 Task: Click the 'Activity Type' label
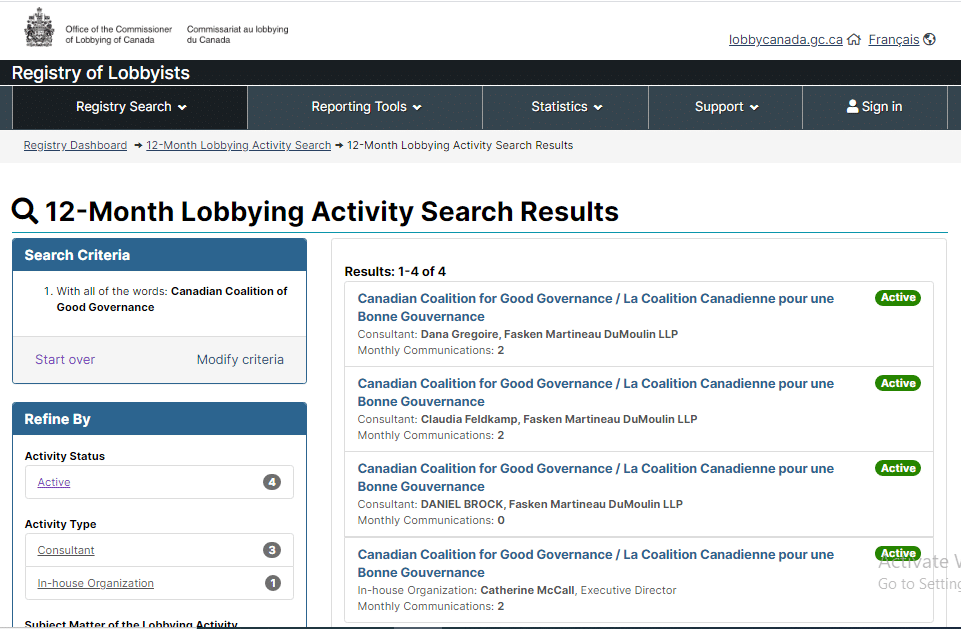point(61,524)
